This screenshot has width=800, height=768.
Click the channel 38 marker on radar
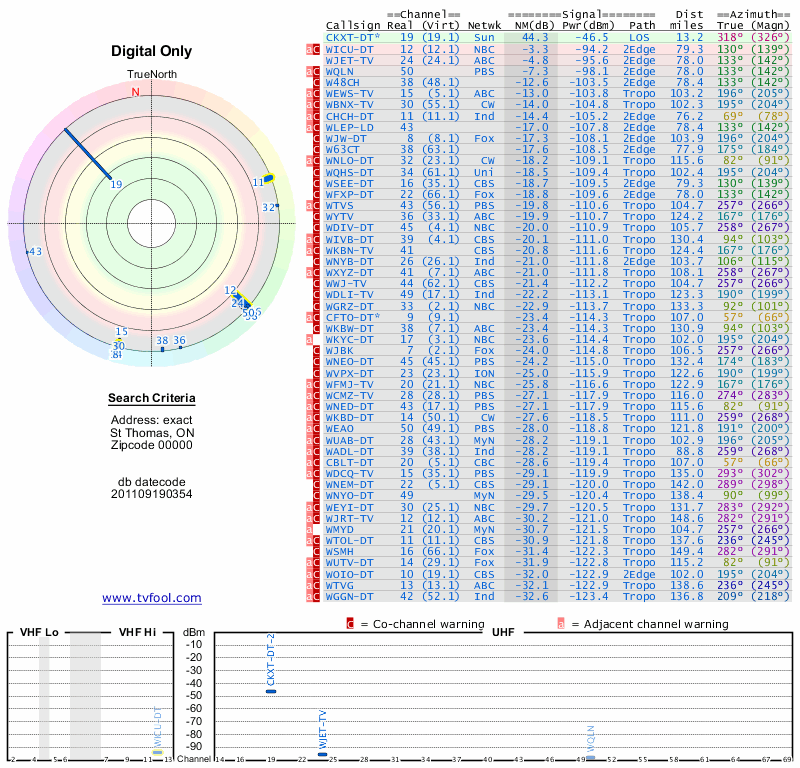162,348
